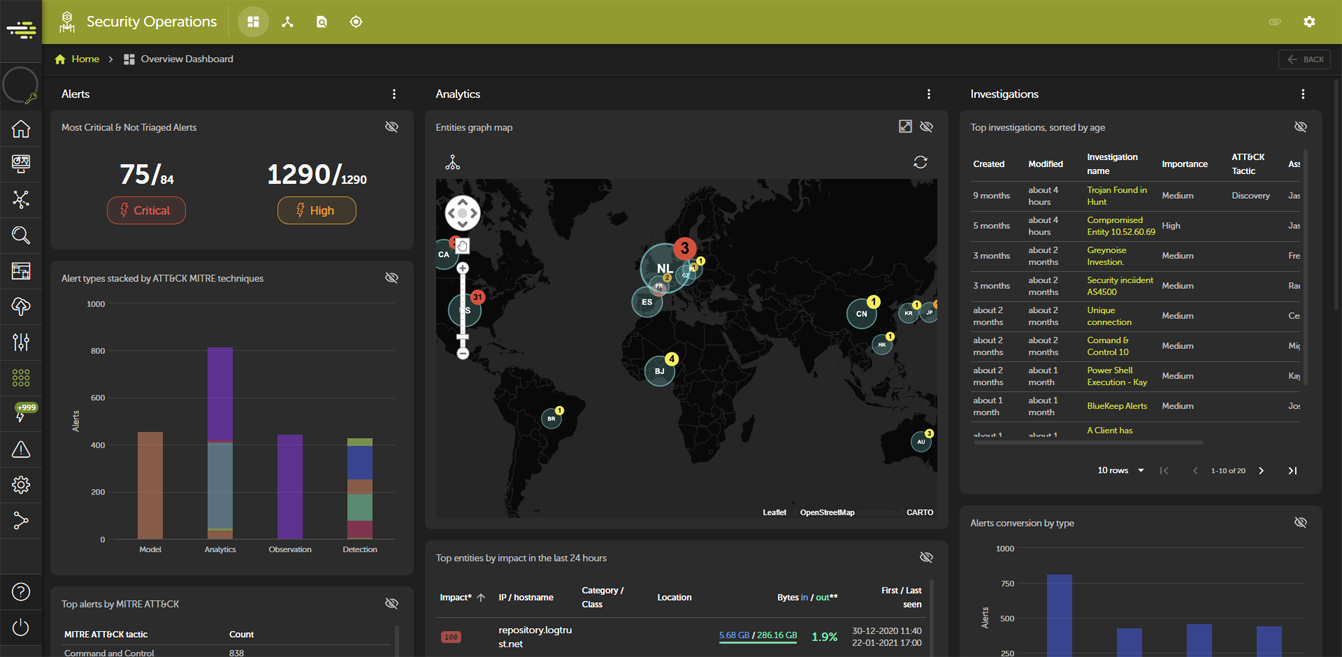Screen dimensions: 1342x657
Task: Hide the Entities graph map widget
Action: point(927,127)
